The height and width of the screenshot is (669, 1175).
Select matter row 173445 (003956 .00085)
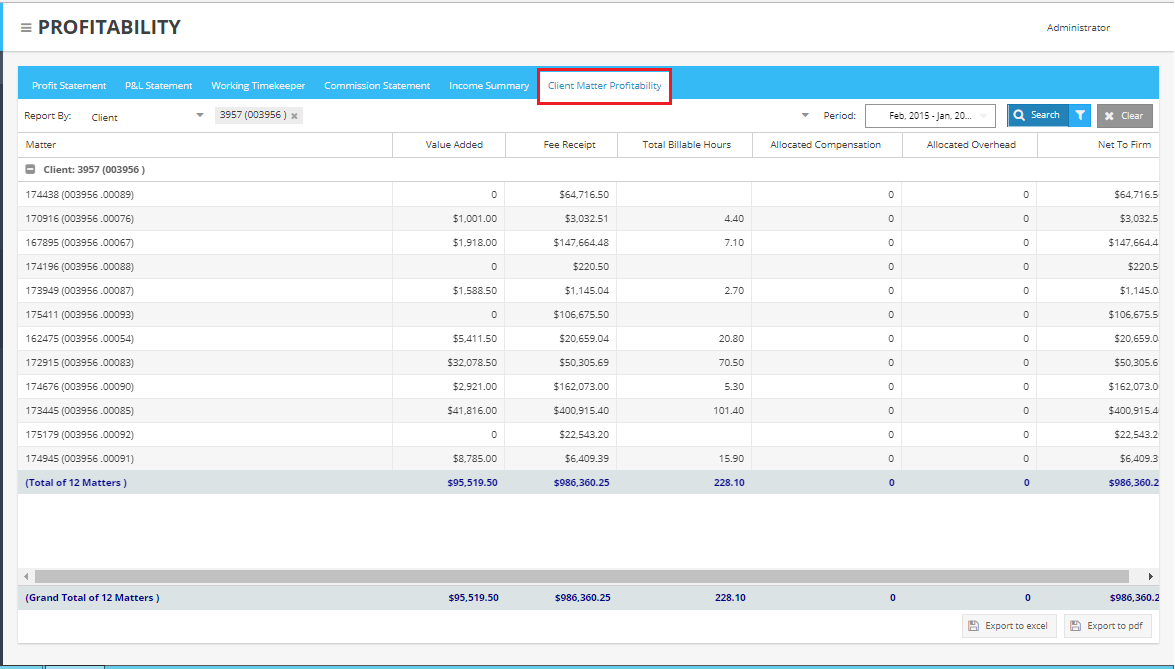[x=80, y=411]
